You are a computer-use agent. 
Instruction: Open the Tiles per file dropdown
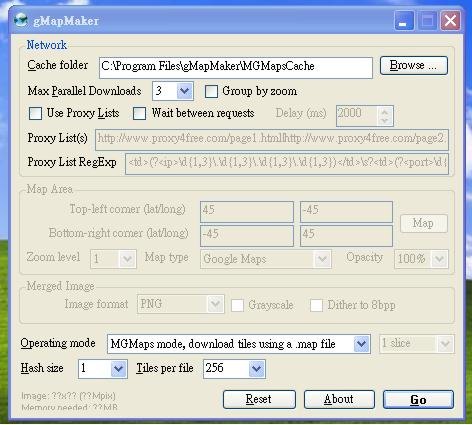point(234,369)
